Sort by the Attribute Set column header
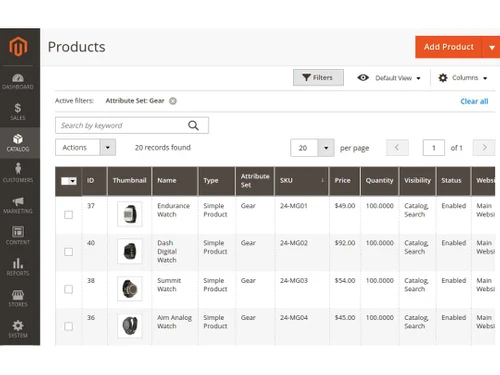 coord(255,181)
